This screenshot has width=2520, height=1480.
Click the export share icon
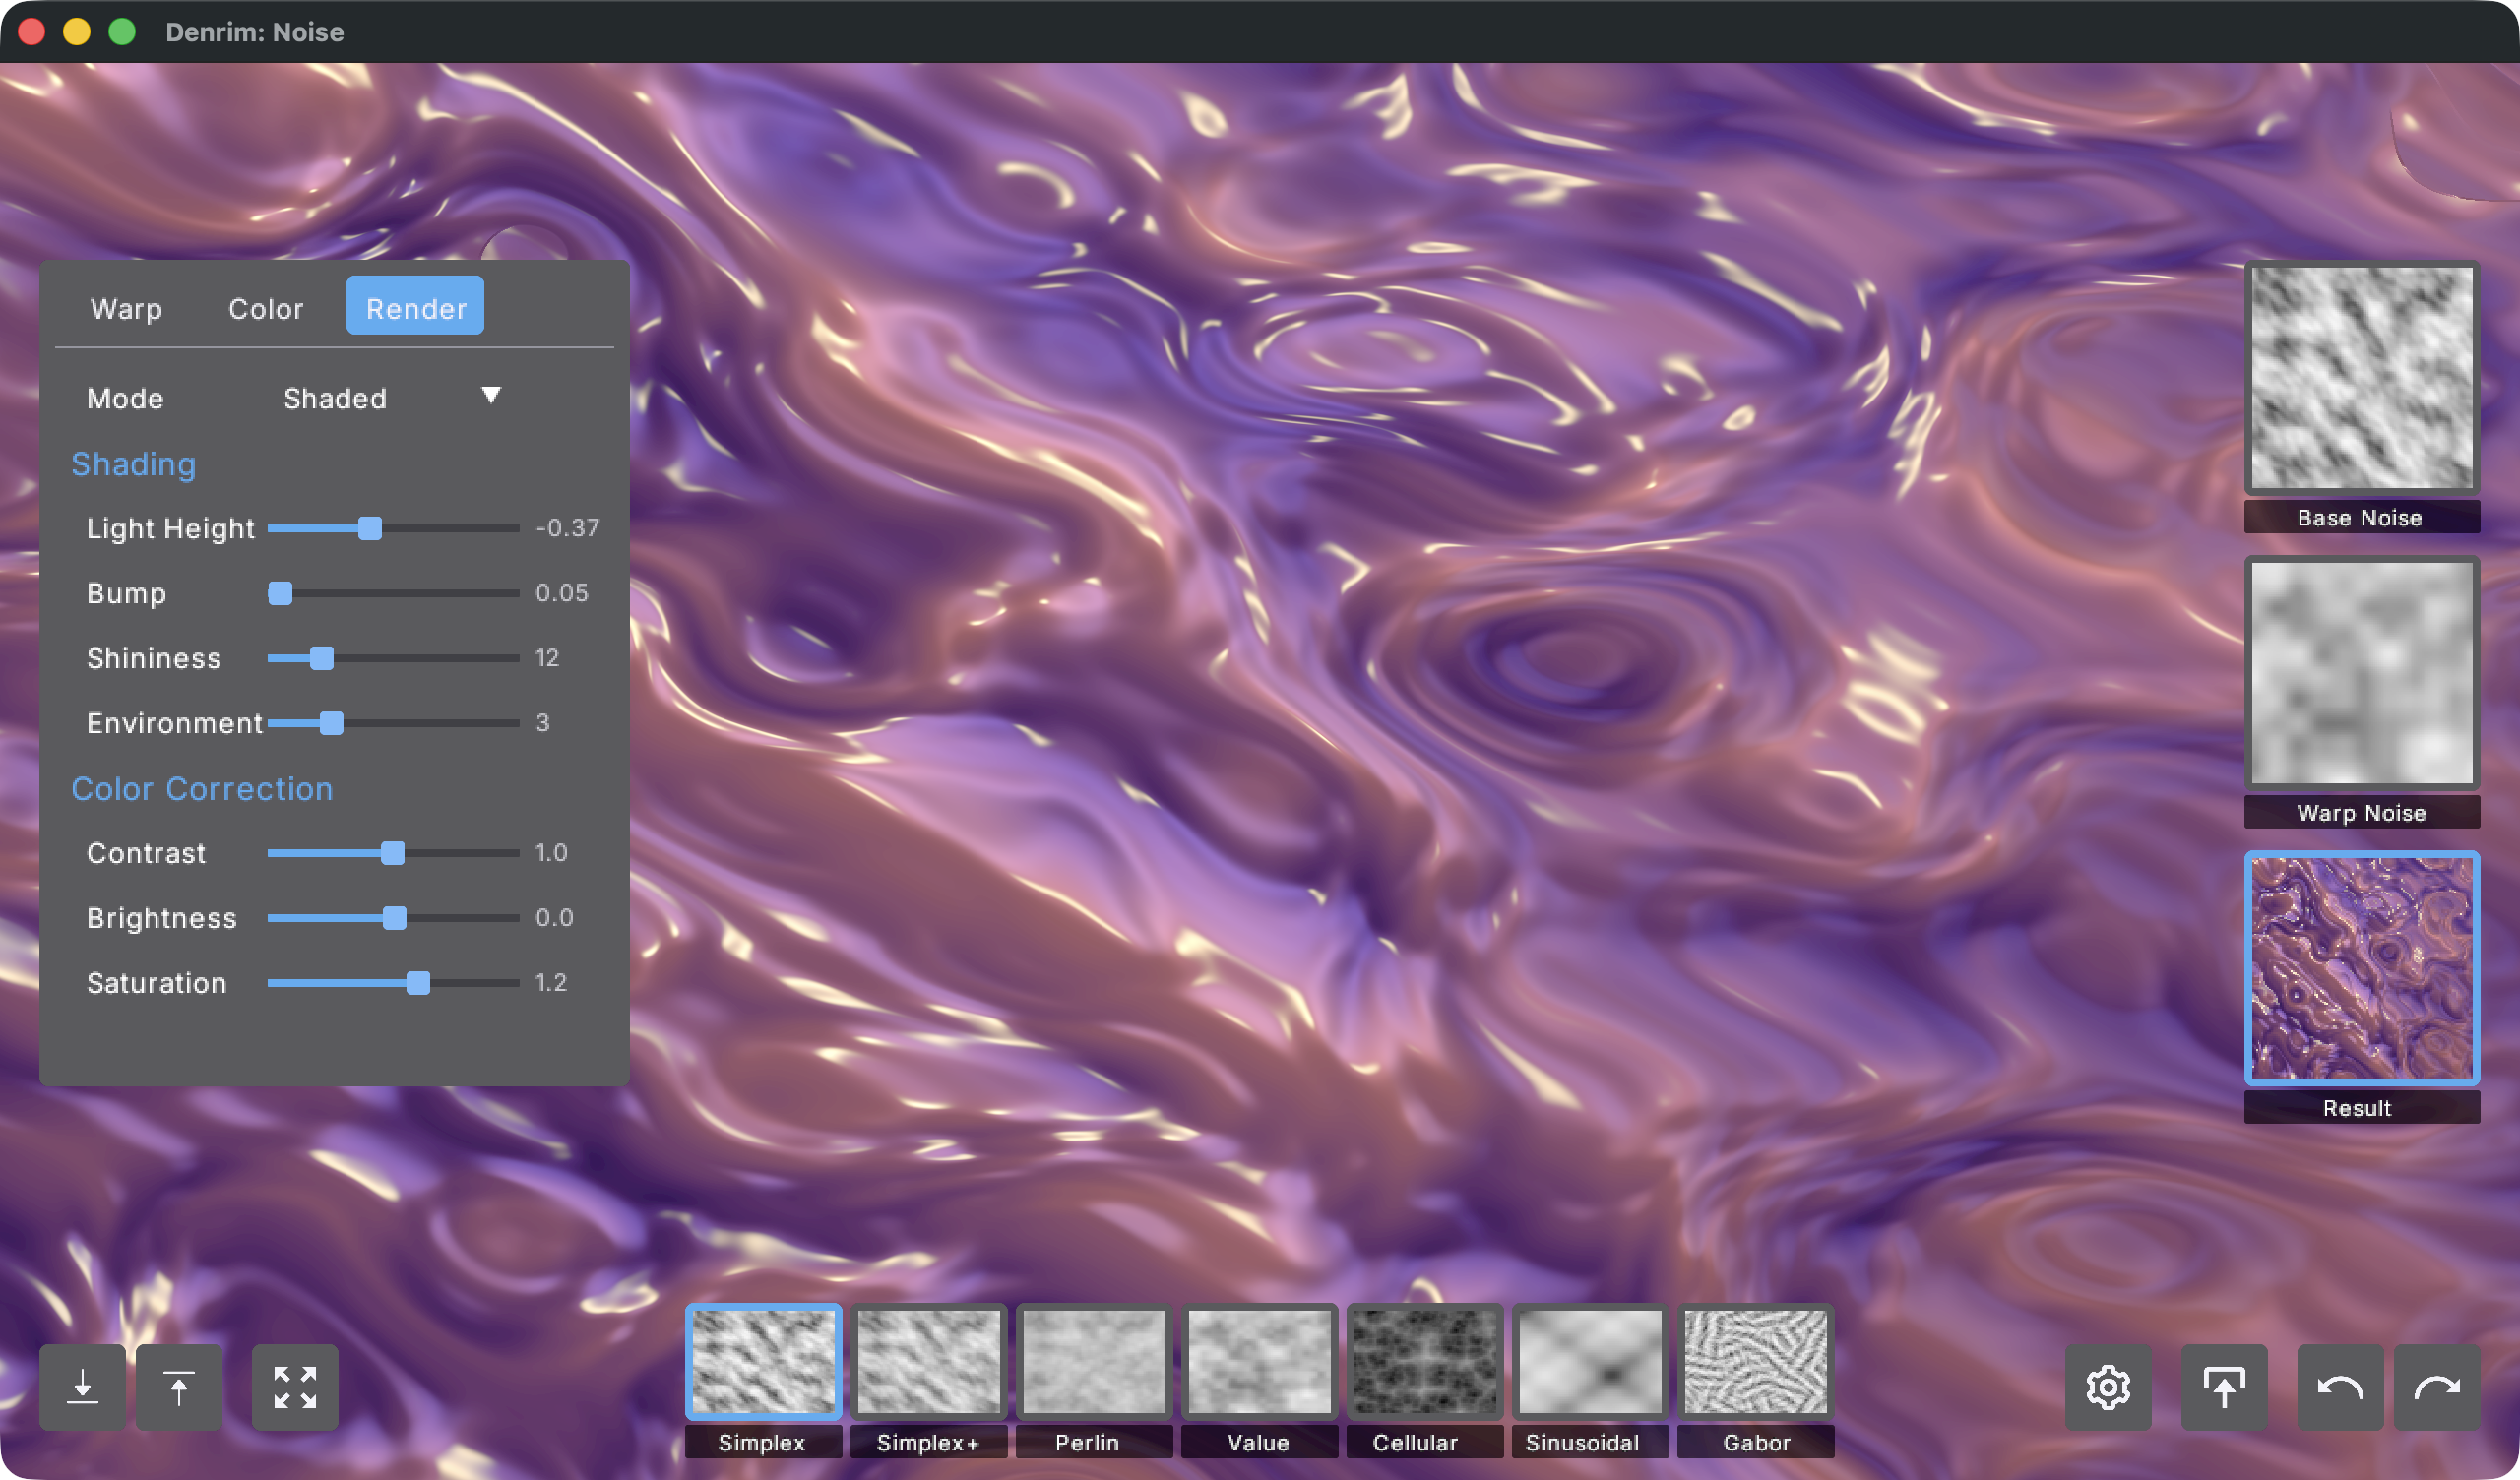2224,1387
